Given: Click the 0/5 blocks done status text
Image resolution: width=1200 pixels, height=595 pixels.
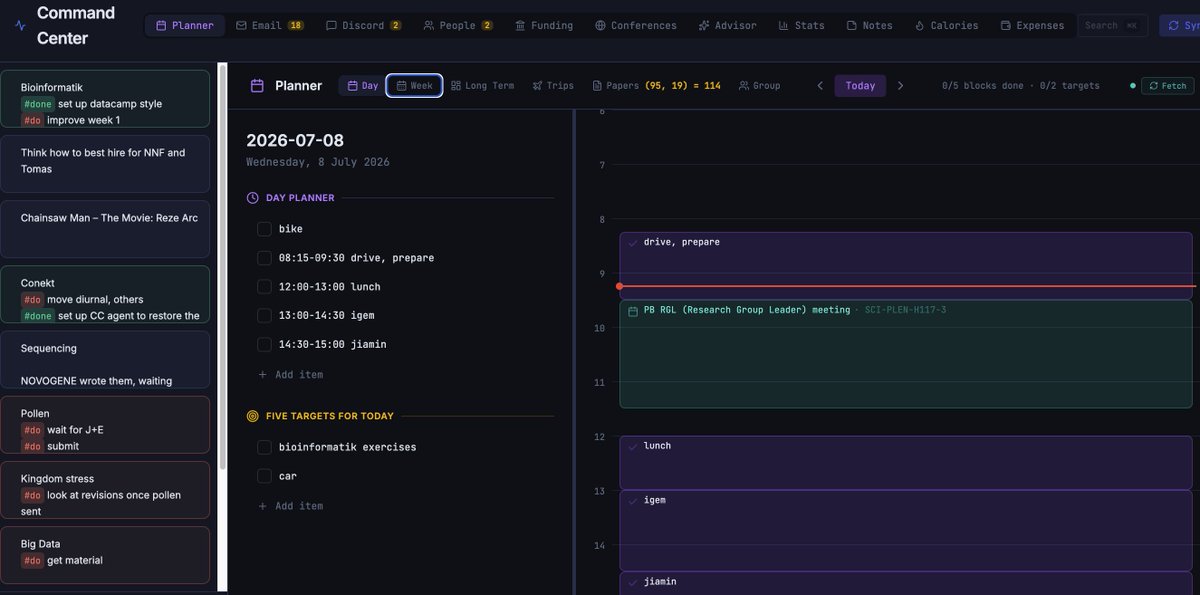Looking at the screenshot, I should click(x=983, y=86).
